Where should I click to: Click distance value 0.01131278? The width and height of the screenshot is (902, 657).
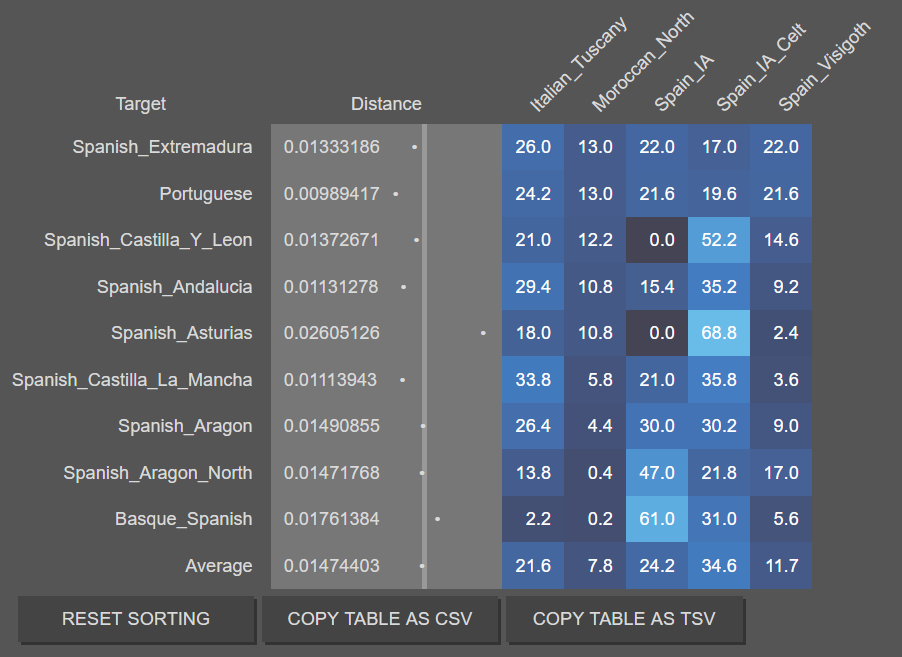[x=331, y=287]
